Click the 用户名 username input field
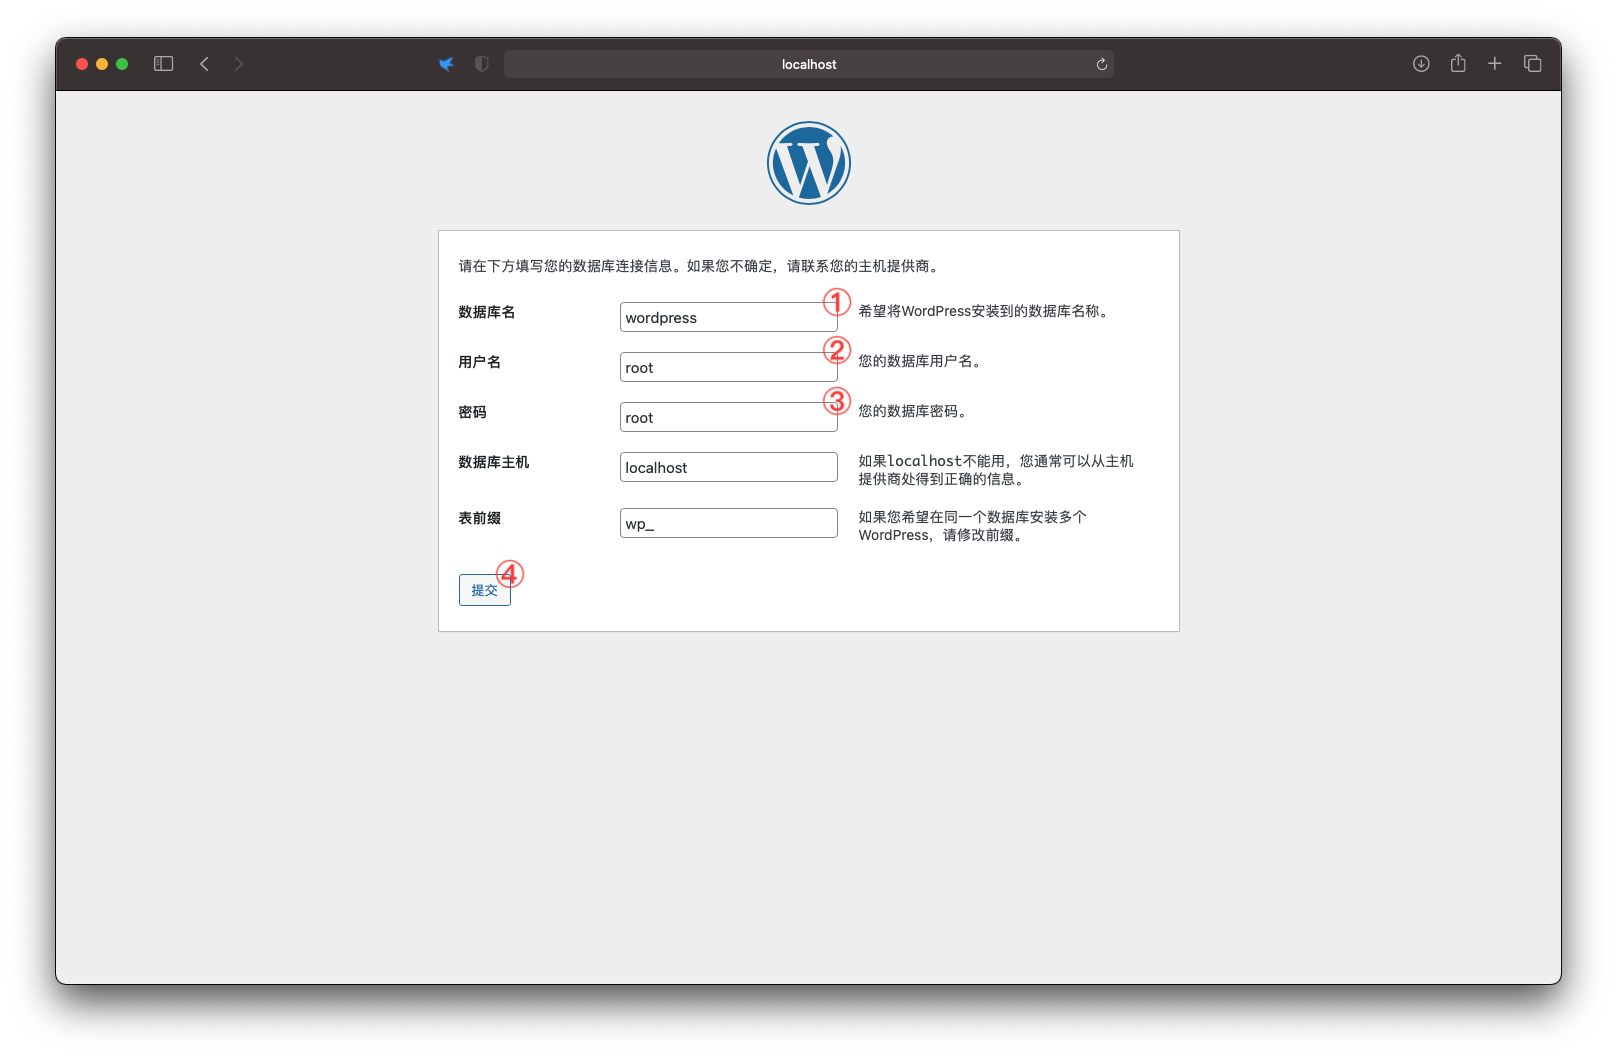 [727, 368]
